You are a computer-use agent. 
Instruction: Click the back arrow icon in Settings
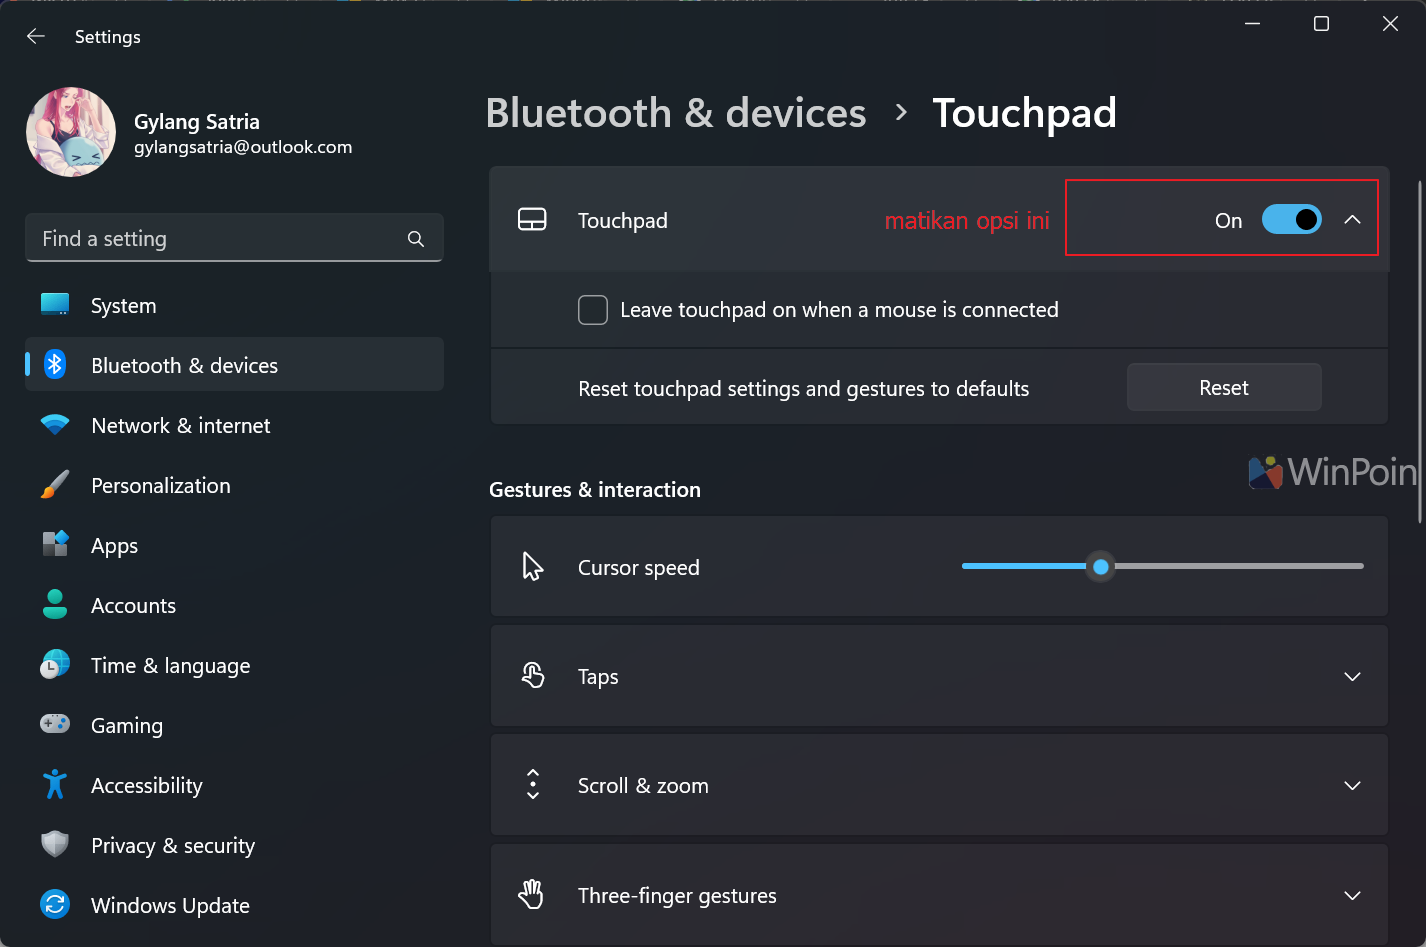click(36, 37)
